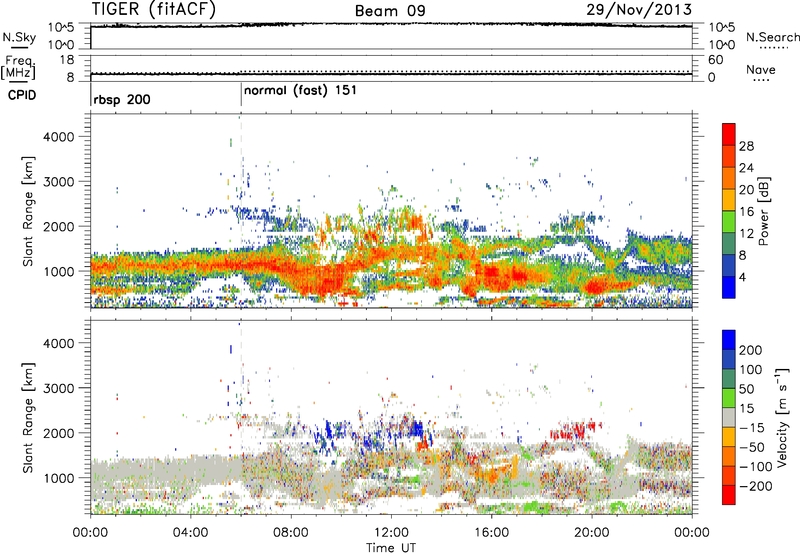Image resolution: width=800 pixels, height=554 pixels.
Task: Click the 'Freq. [MHz]' axis label
Action: click(x=18, y=67)
